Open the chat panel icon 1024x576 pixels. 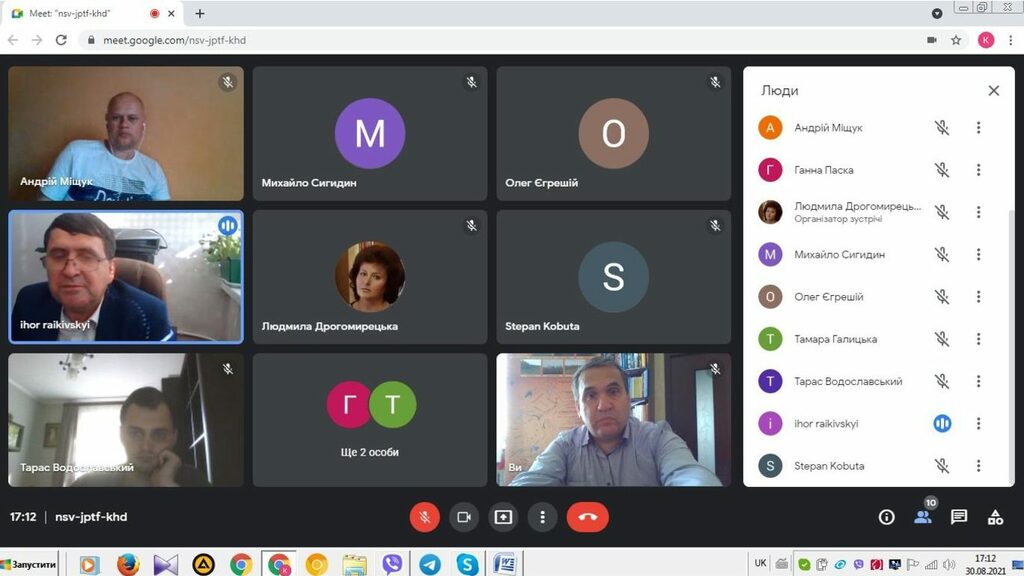coord(959,517)
